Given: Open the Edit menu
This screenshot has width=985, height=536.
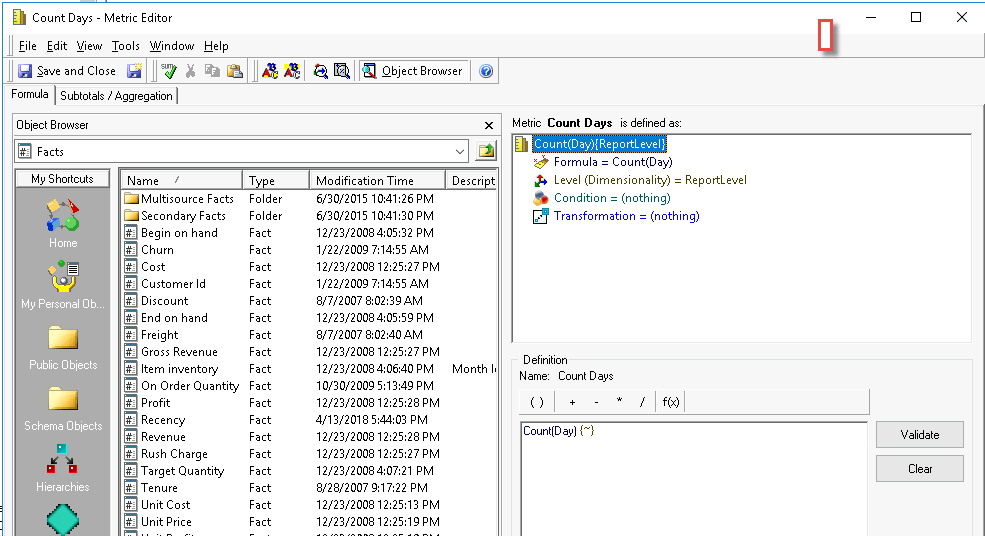Looking at the screenshot, I should point(57,46).
